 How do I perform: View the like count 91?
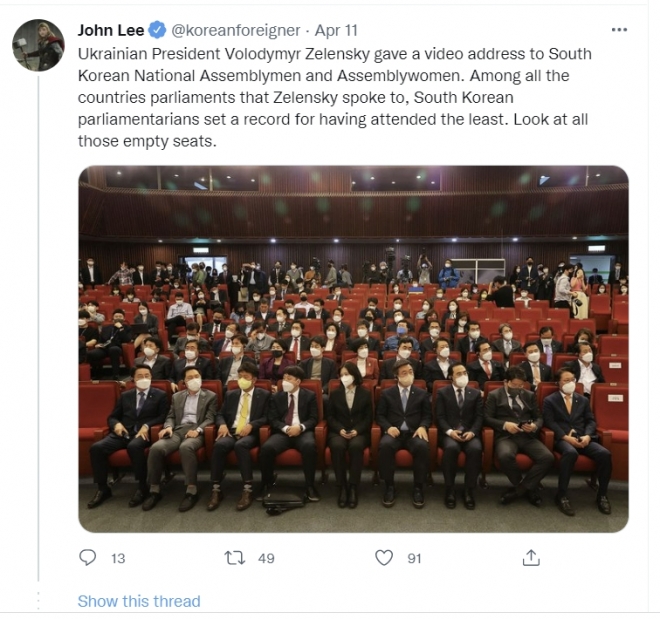coord(415,558)
